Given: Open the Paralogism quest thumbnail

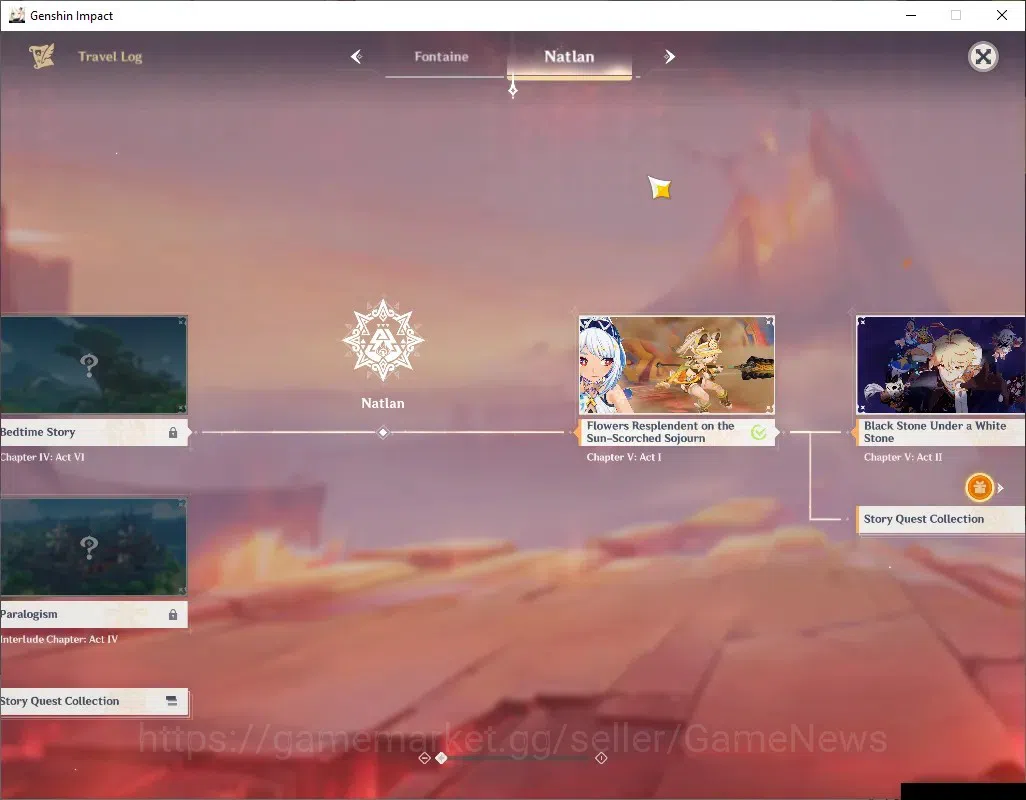Looking at the screenshot, I should click(x=94, y=547).
